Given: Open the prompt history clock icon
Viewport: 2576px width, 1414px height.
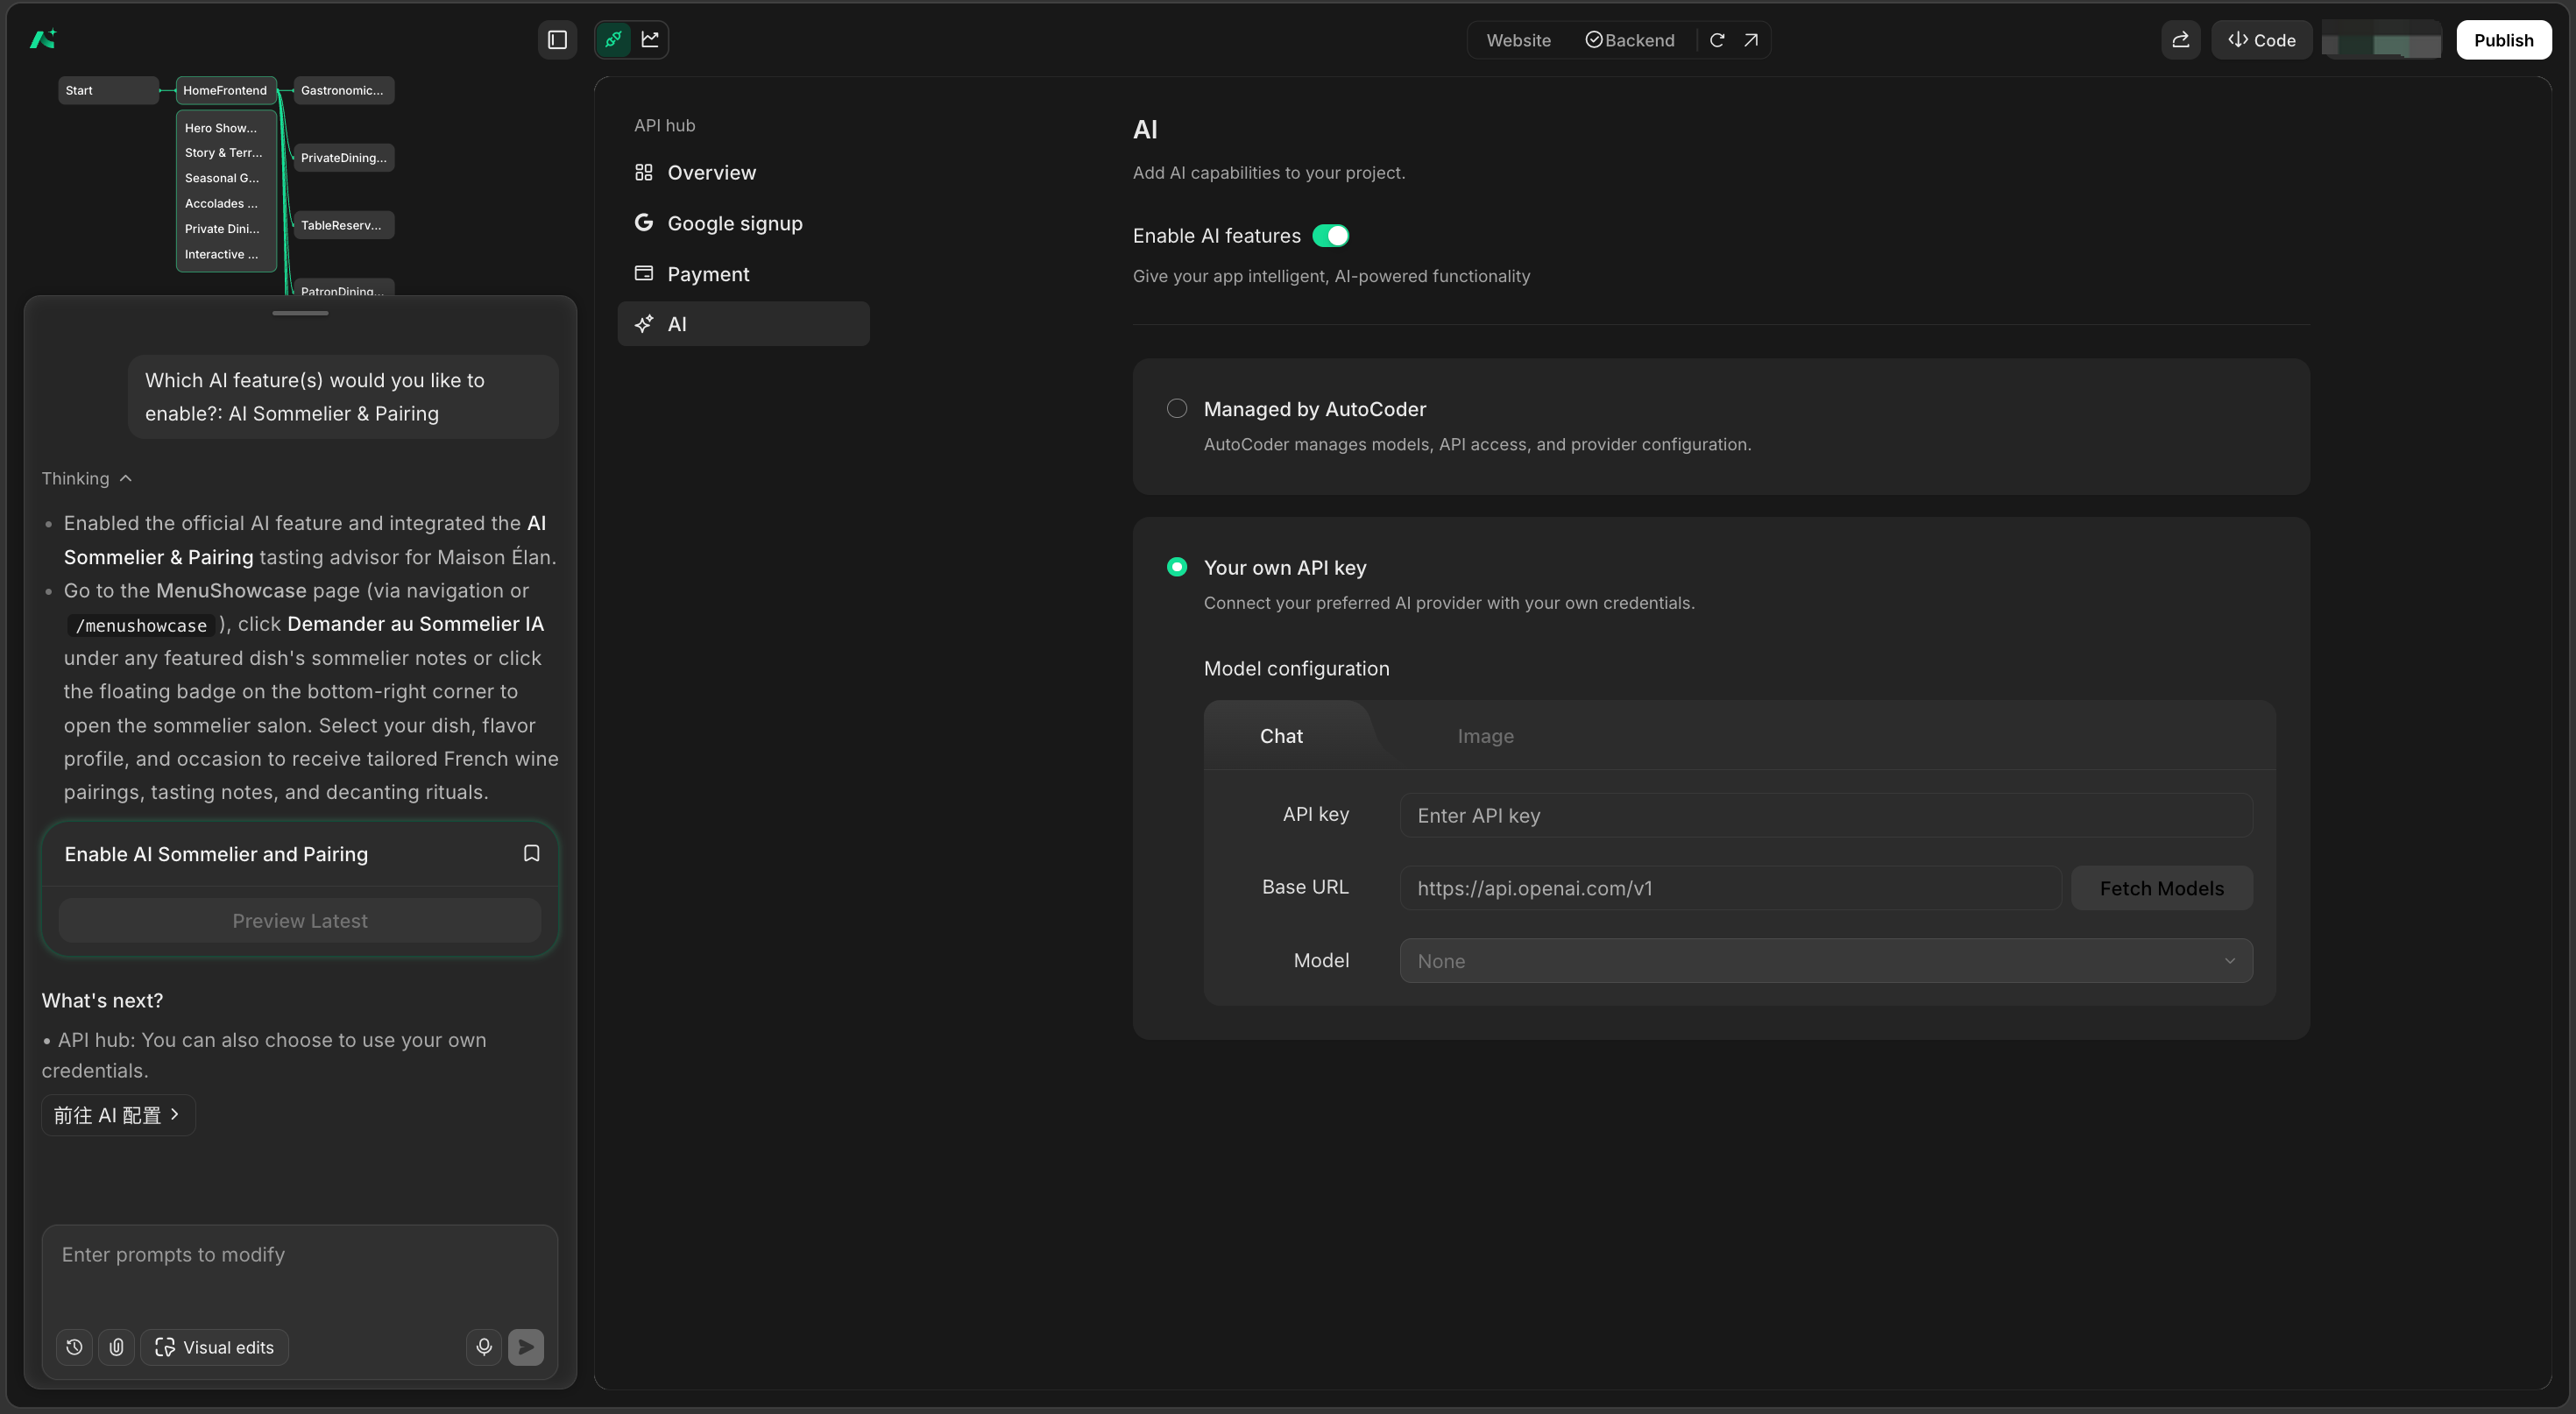Looking at the screenshot, I should (74, 1347).
